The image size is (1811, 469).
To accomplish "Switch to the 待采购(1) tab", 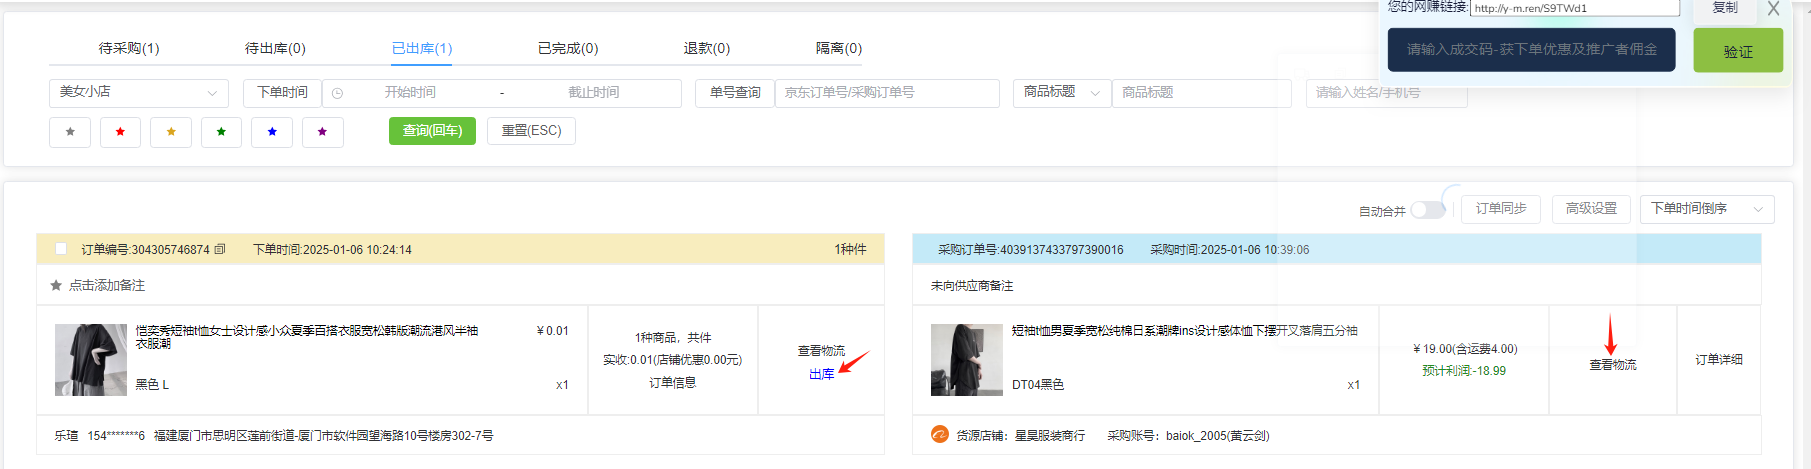I will coord(129,48).
